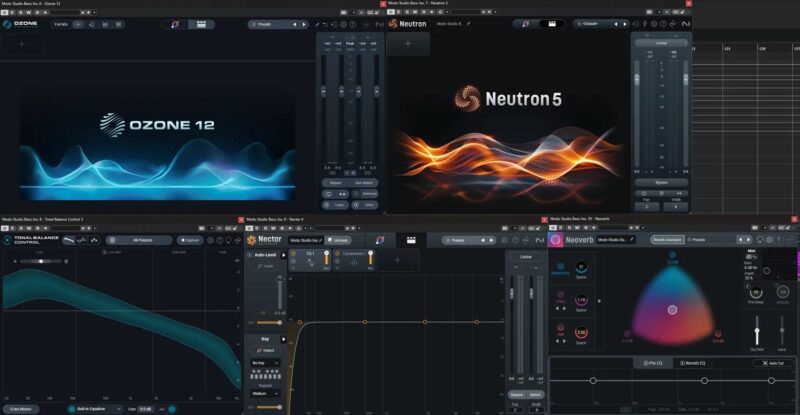This screenshot has height=415, width=800.
Task: Select third view in Tonal Balance Control
Action: point(94,240)
